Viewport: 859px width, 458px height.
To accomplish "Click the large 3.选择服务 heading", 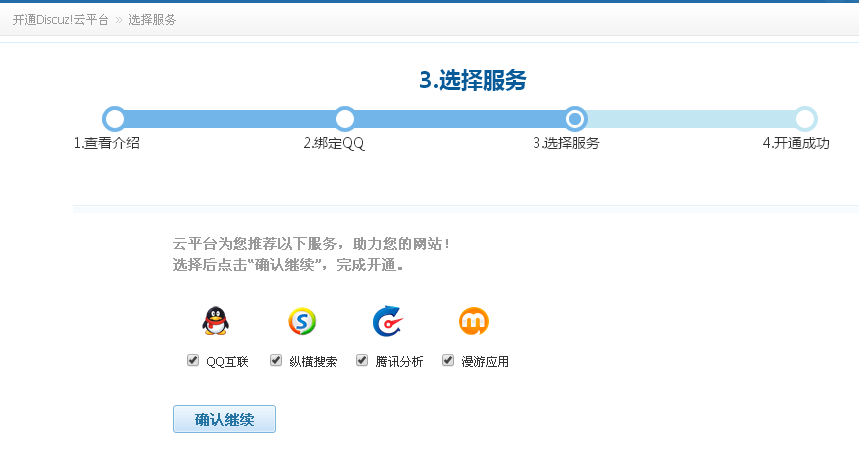I will [473, 80].
